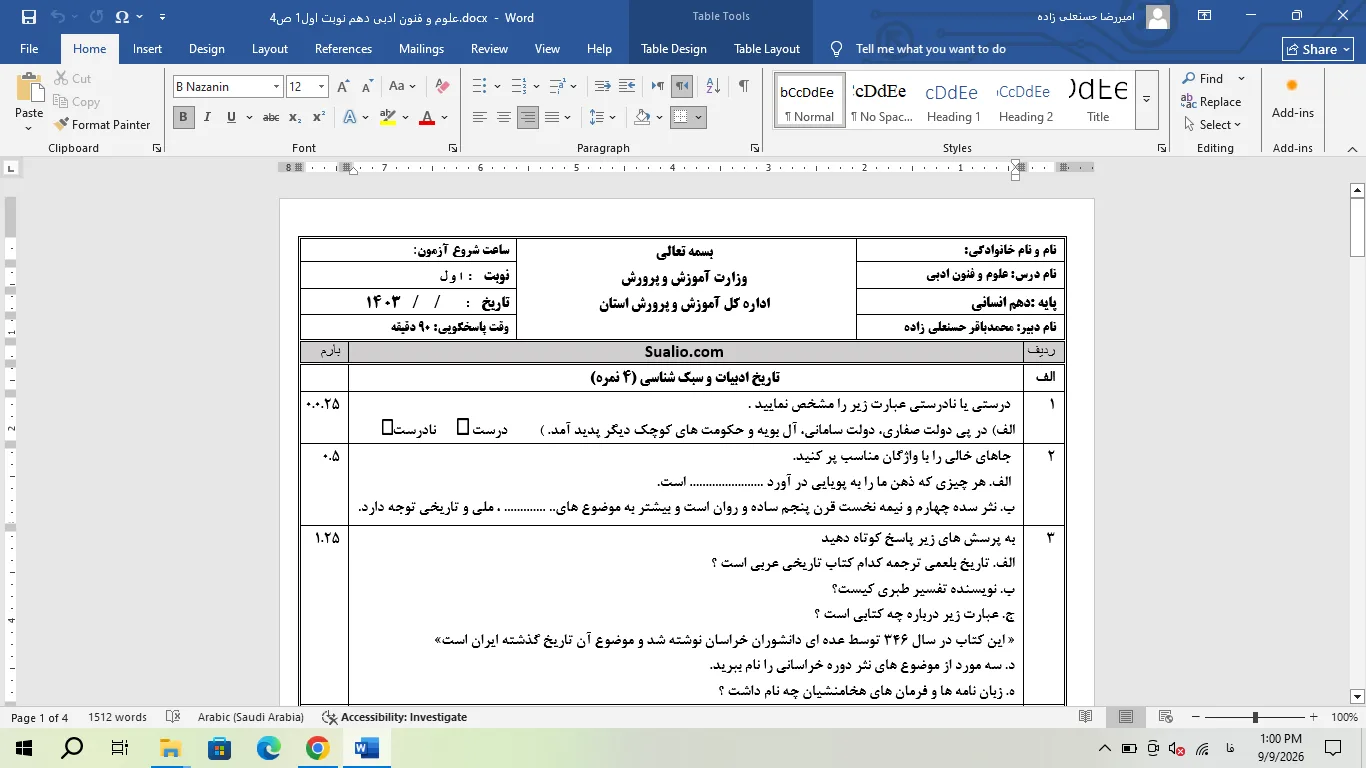Image resolution: width=1366 pixels, height=768 pixels.
Task: Click the Paste clipboard icon
Action: tap(30, 89)
